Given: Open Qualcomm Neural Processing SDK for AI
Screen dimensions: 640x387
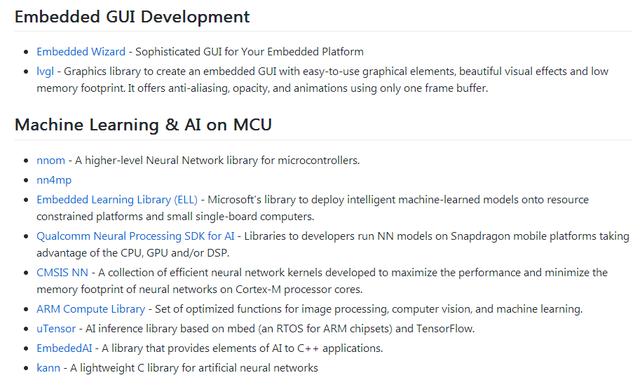Looking at the screenshot, I should coord(135,236).
